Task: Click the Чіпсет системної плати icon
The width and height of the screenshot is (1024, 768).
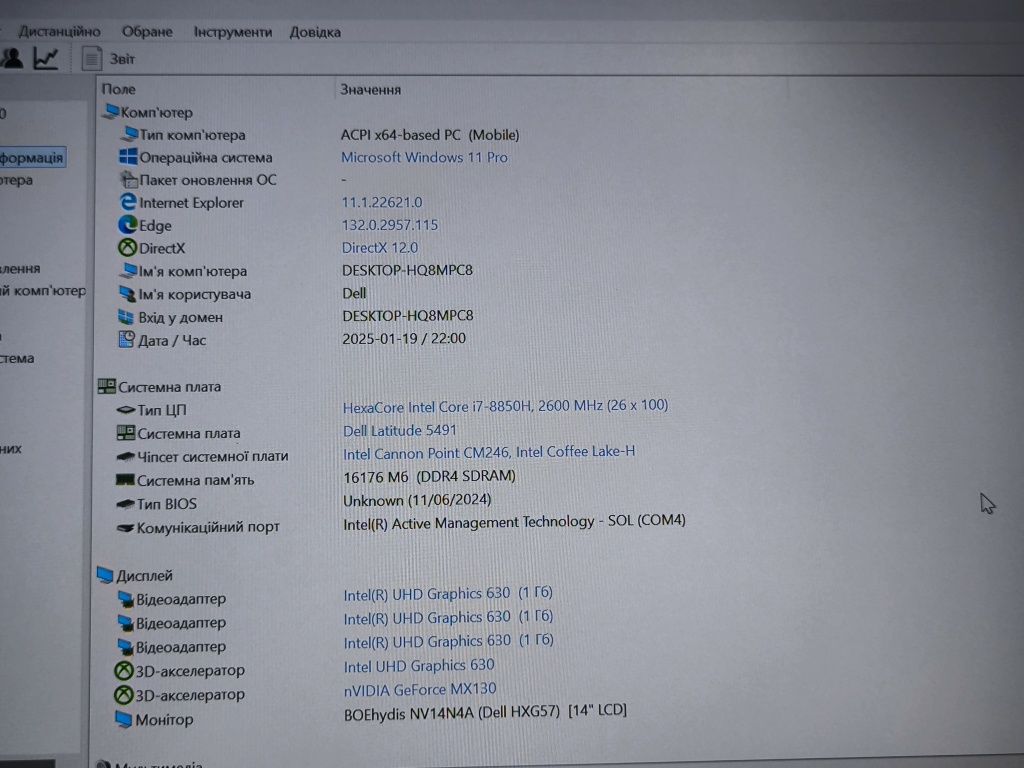Action: point(125,456)
